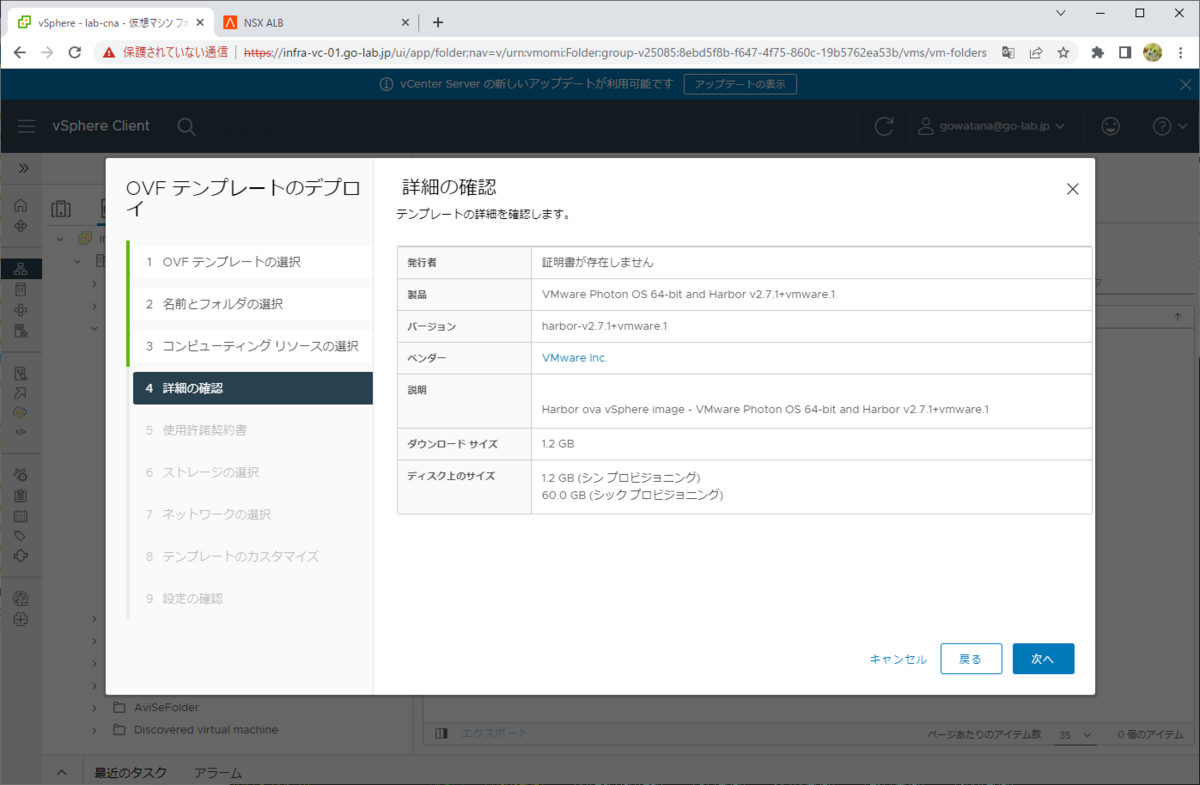
Task: Open Shortcuts icon below Home in sidebar
Action: 21,226
